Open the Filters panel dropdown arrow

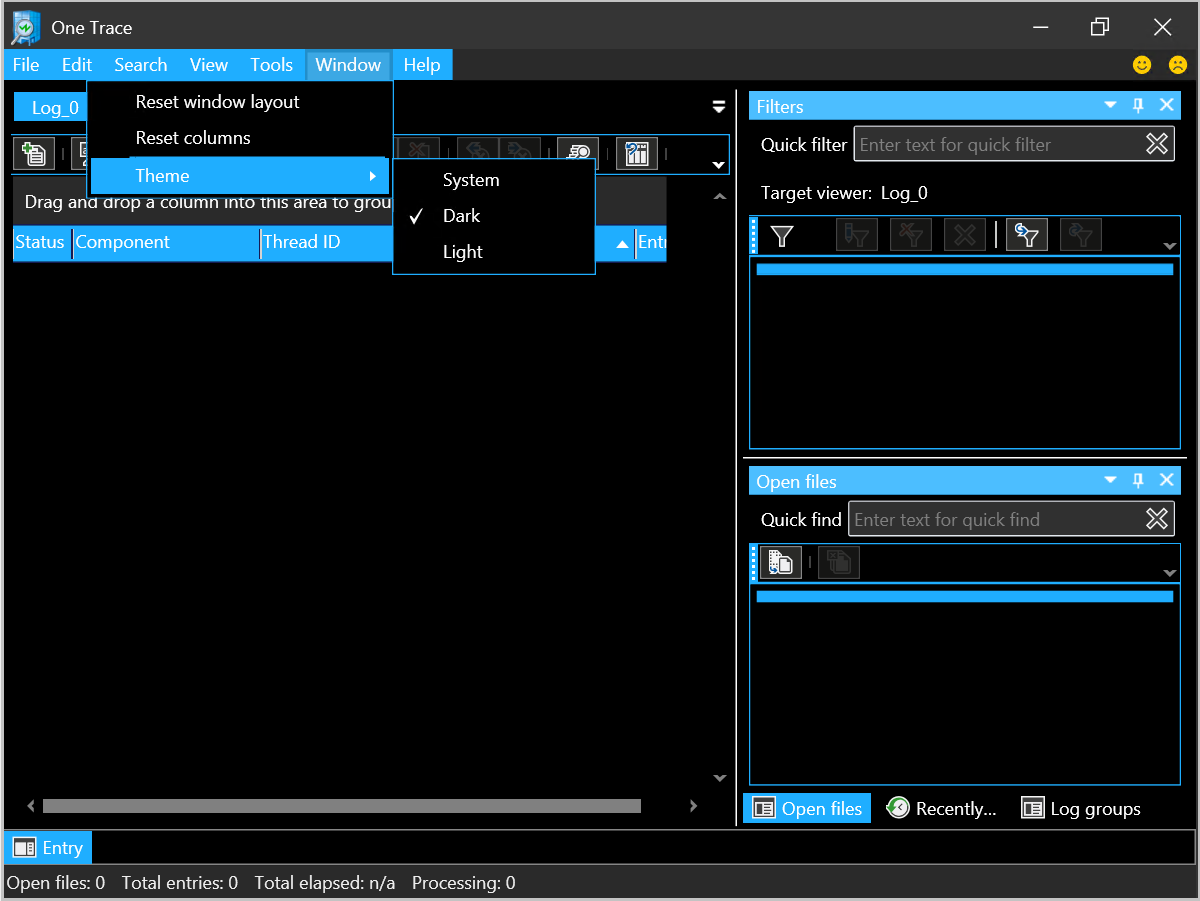[x=1110, y=105]
